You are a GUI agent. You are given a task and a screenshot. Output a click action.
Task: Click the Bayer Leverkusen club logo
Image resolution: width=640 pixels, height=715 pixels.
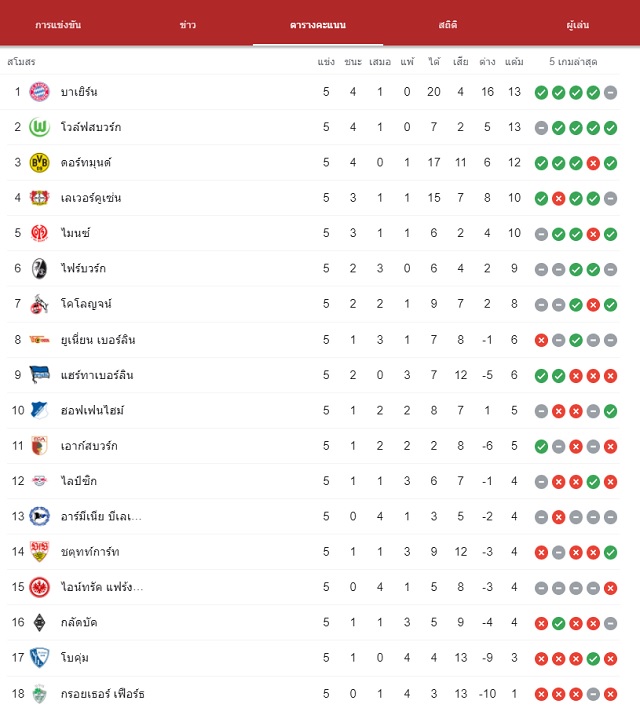(x=39, y=198)
